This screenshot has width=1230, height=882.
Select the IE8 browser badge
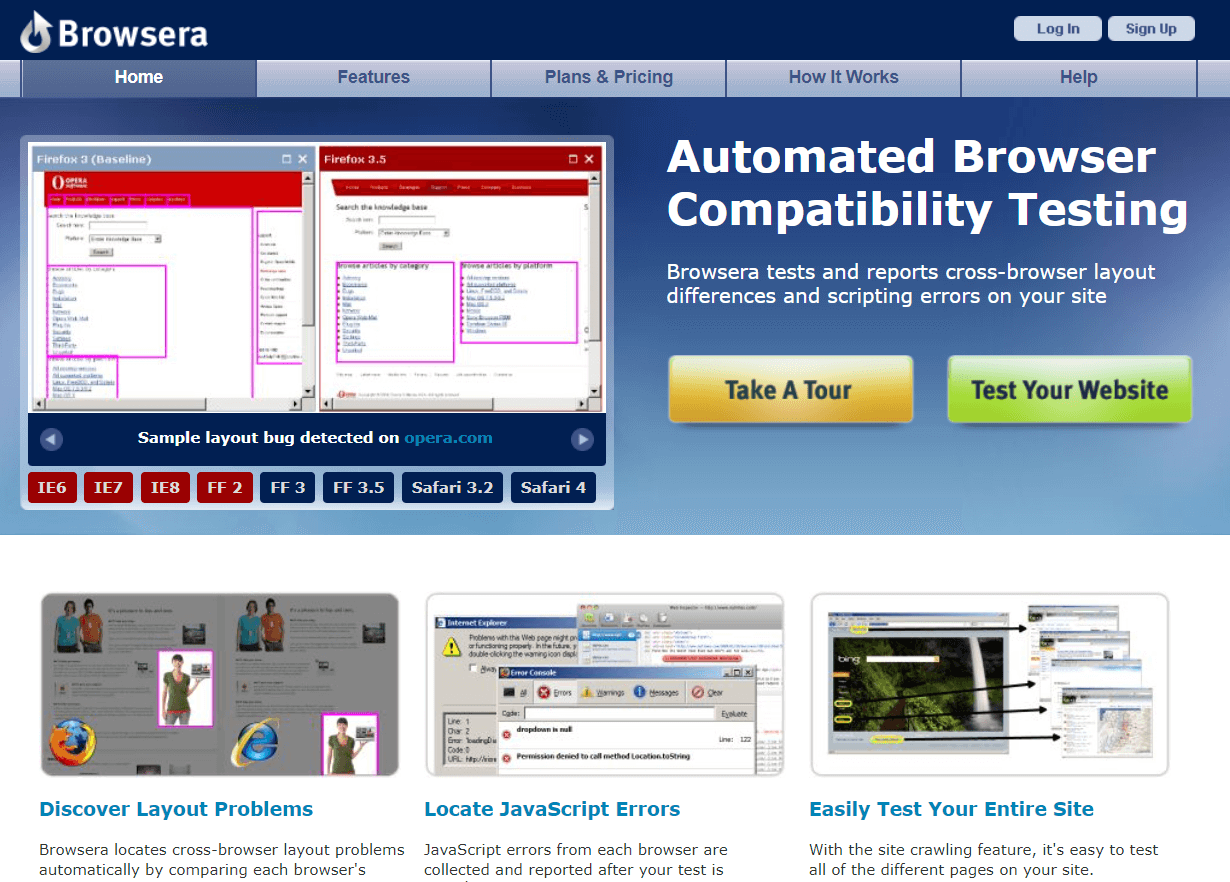click(x=165, y=487)
